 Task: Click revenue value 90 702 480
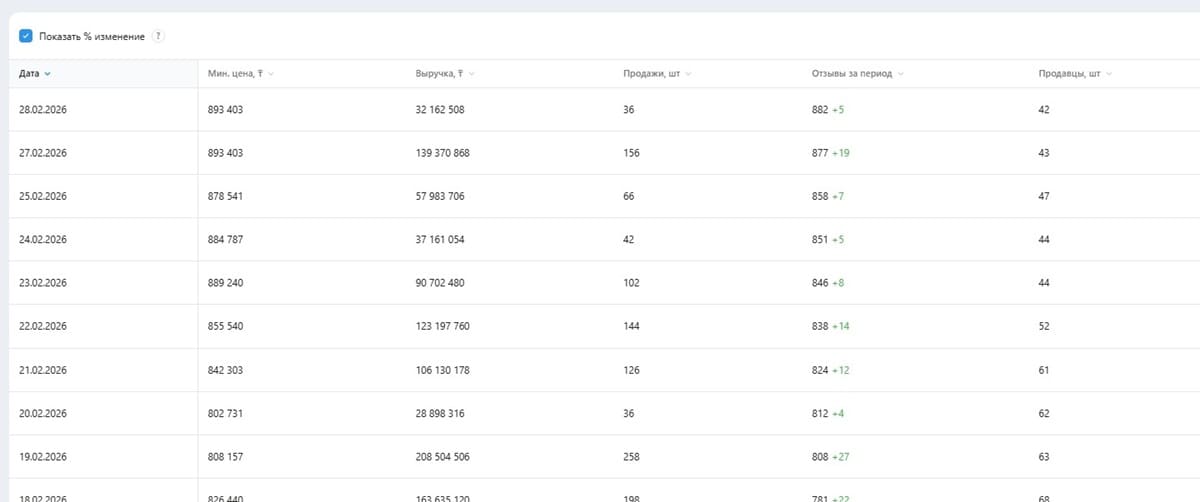(440, 283)
